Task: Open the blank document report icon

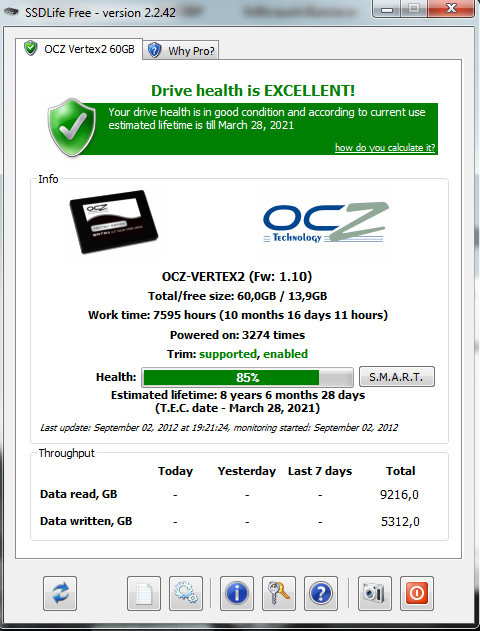Action: [144, 594]
